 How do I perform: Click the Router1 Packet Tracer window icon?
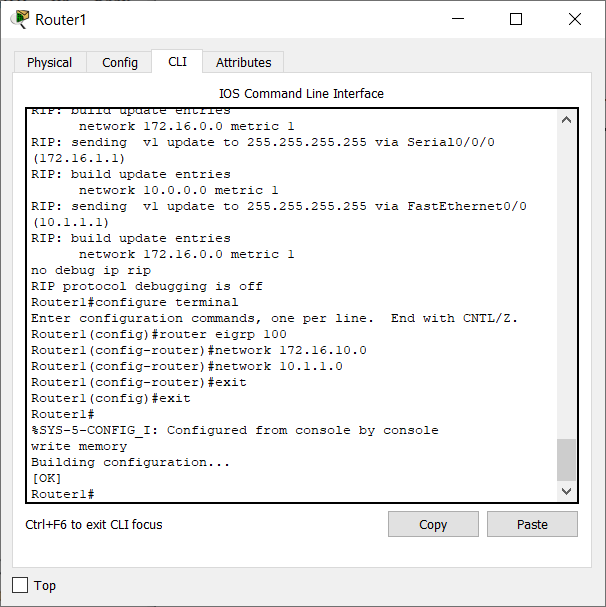pyautogui.click(x=20, y=19)
